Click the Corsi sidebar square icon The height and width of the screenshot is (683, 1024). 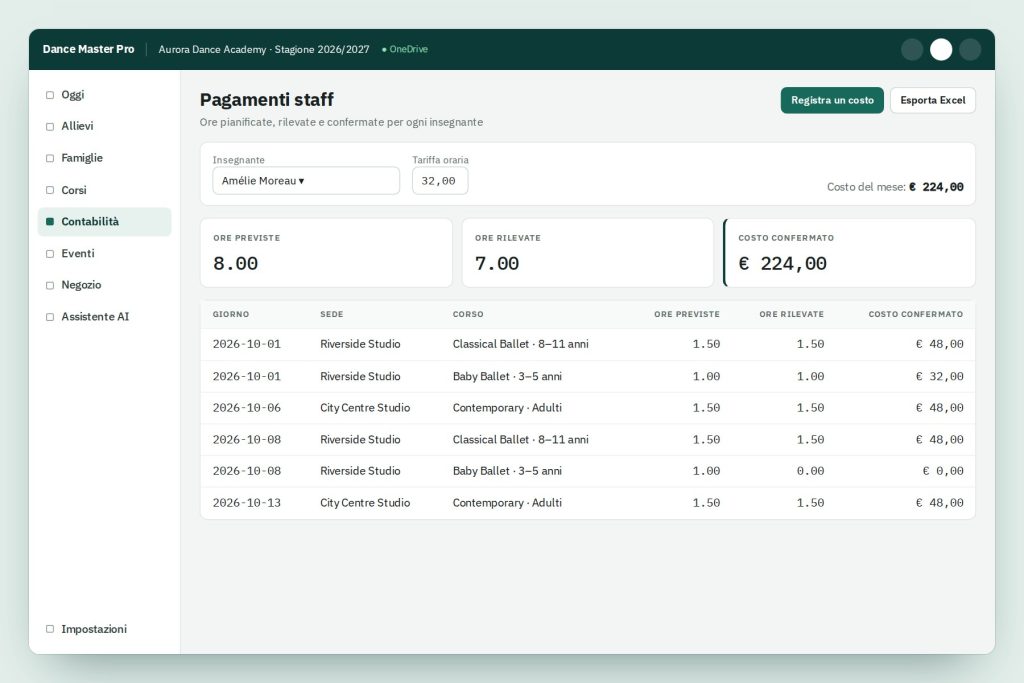coord(50,190)
